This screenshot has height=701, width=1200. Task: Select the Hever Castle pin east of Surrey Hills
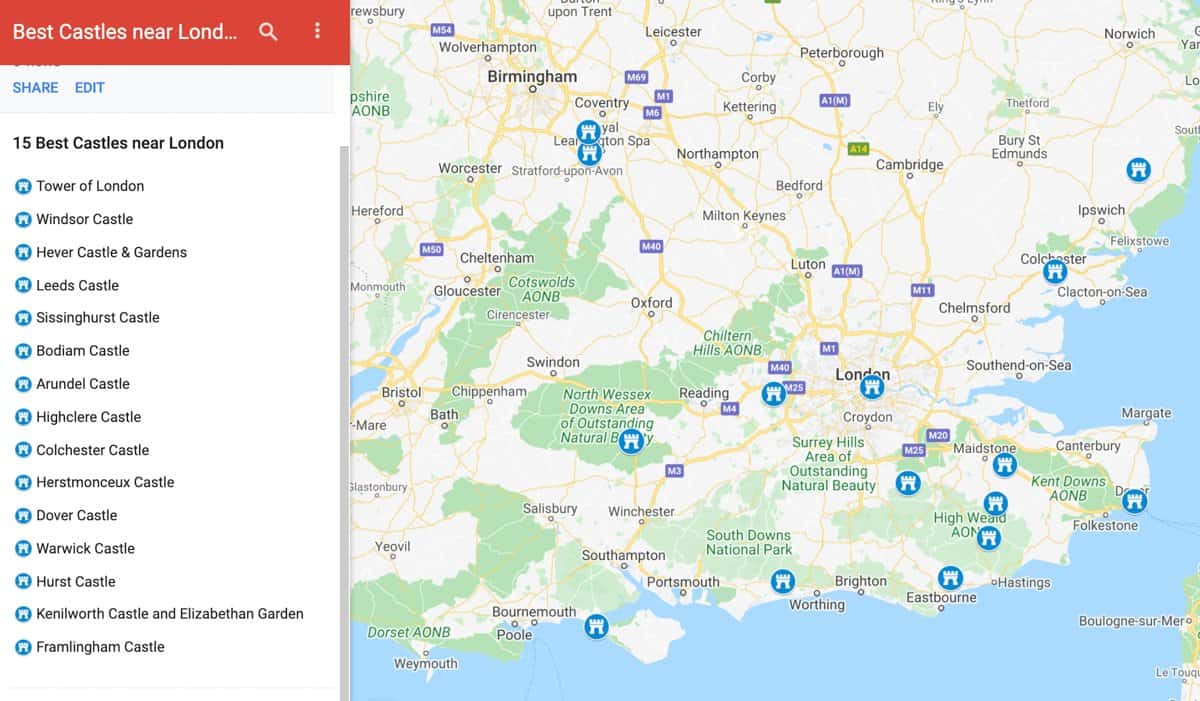point(908,483)
